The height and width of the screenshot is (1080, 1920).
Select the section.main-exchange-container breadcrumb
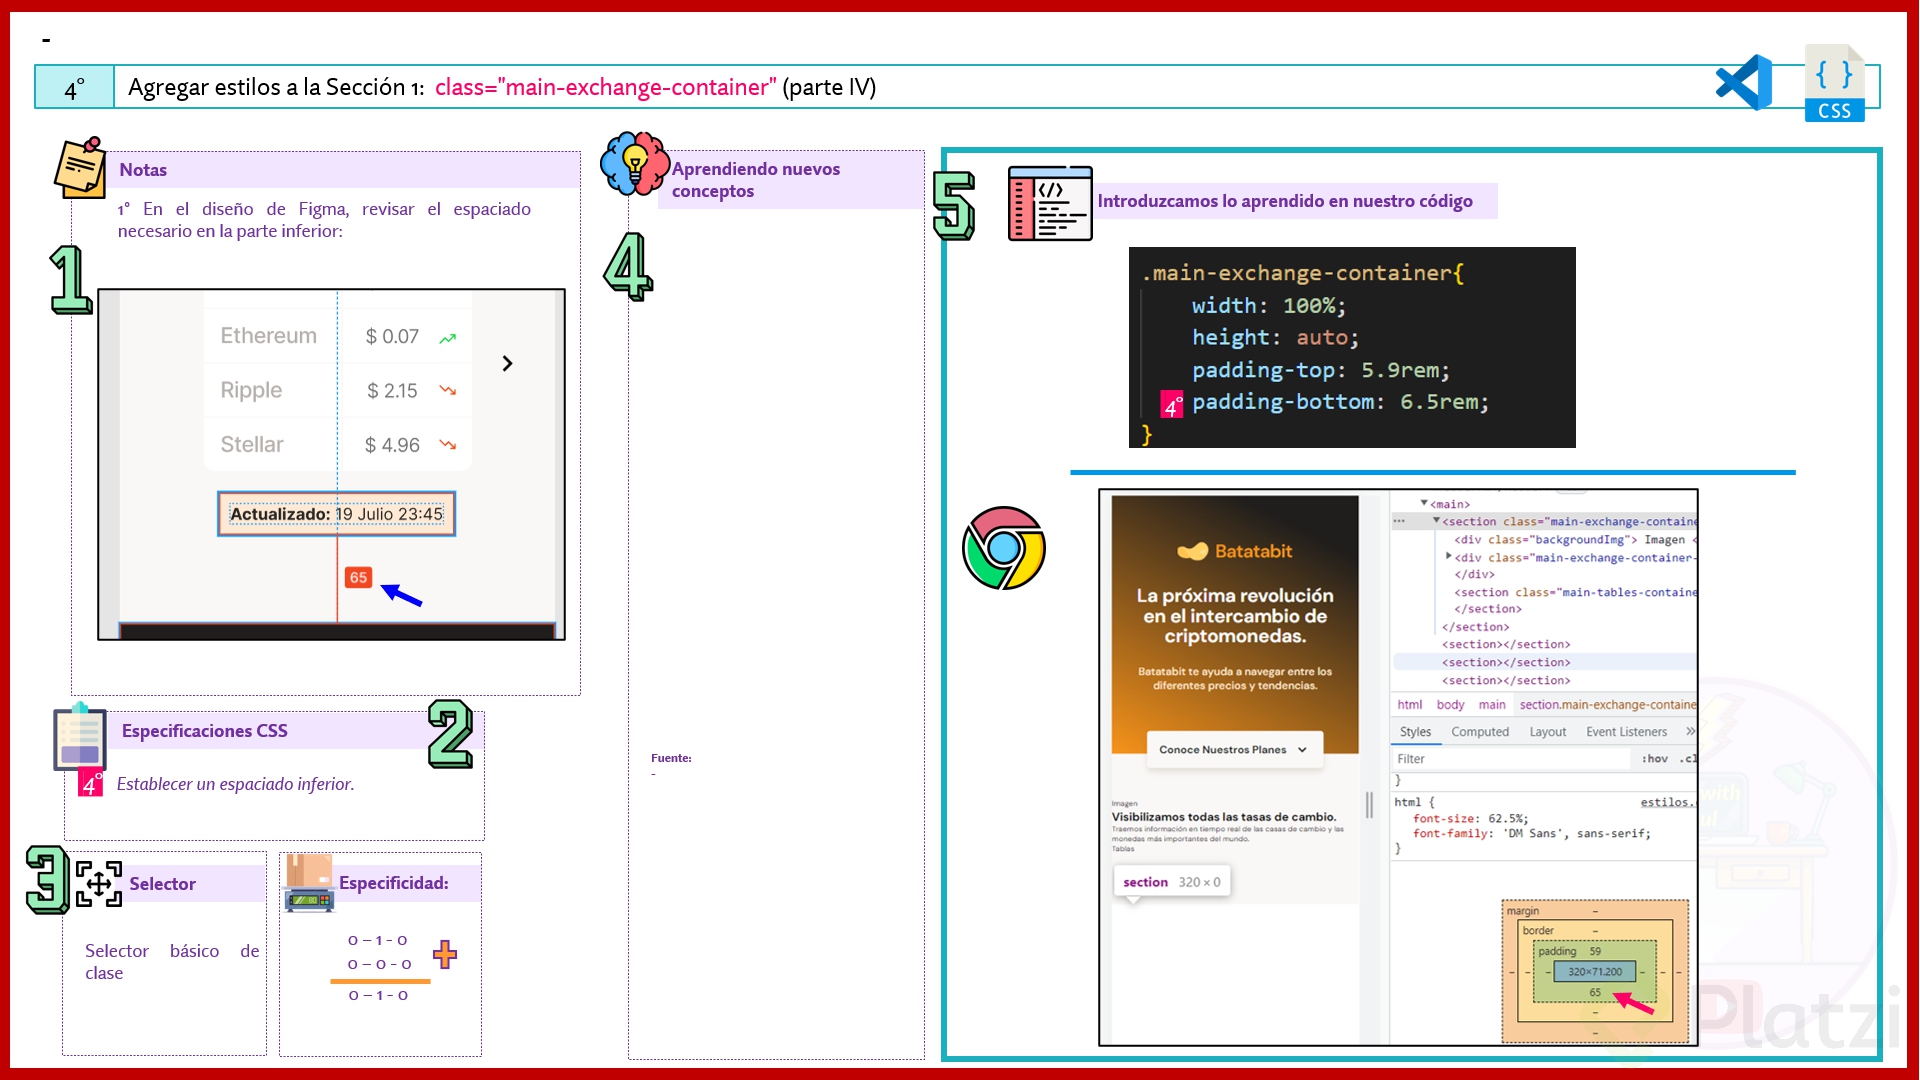click(x=1607, y=705)
